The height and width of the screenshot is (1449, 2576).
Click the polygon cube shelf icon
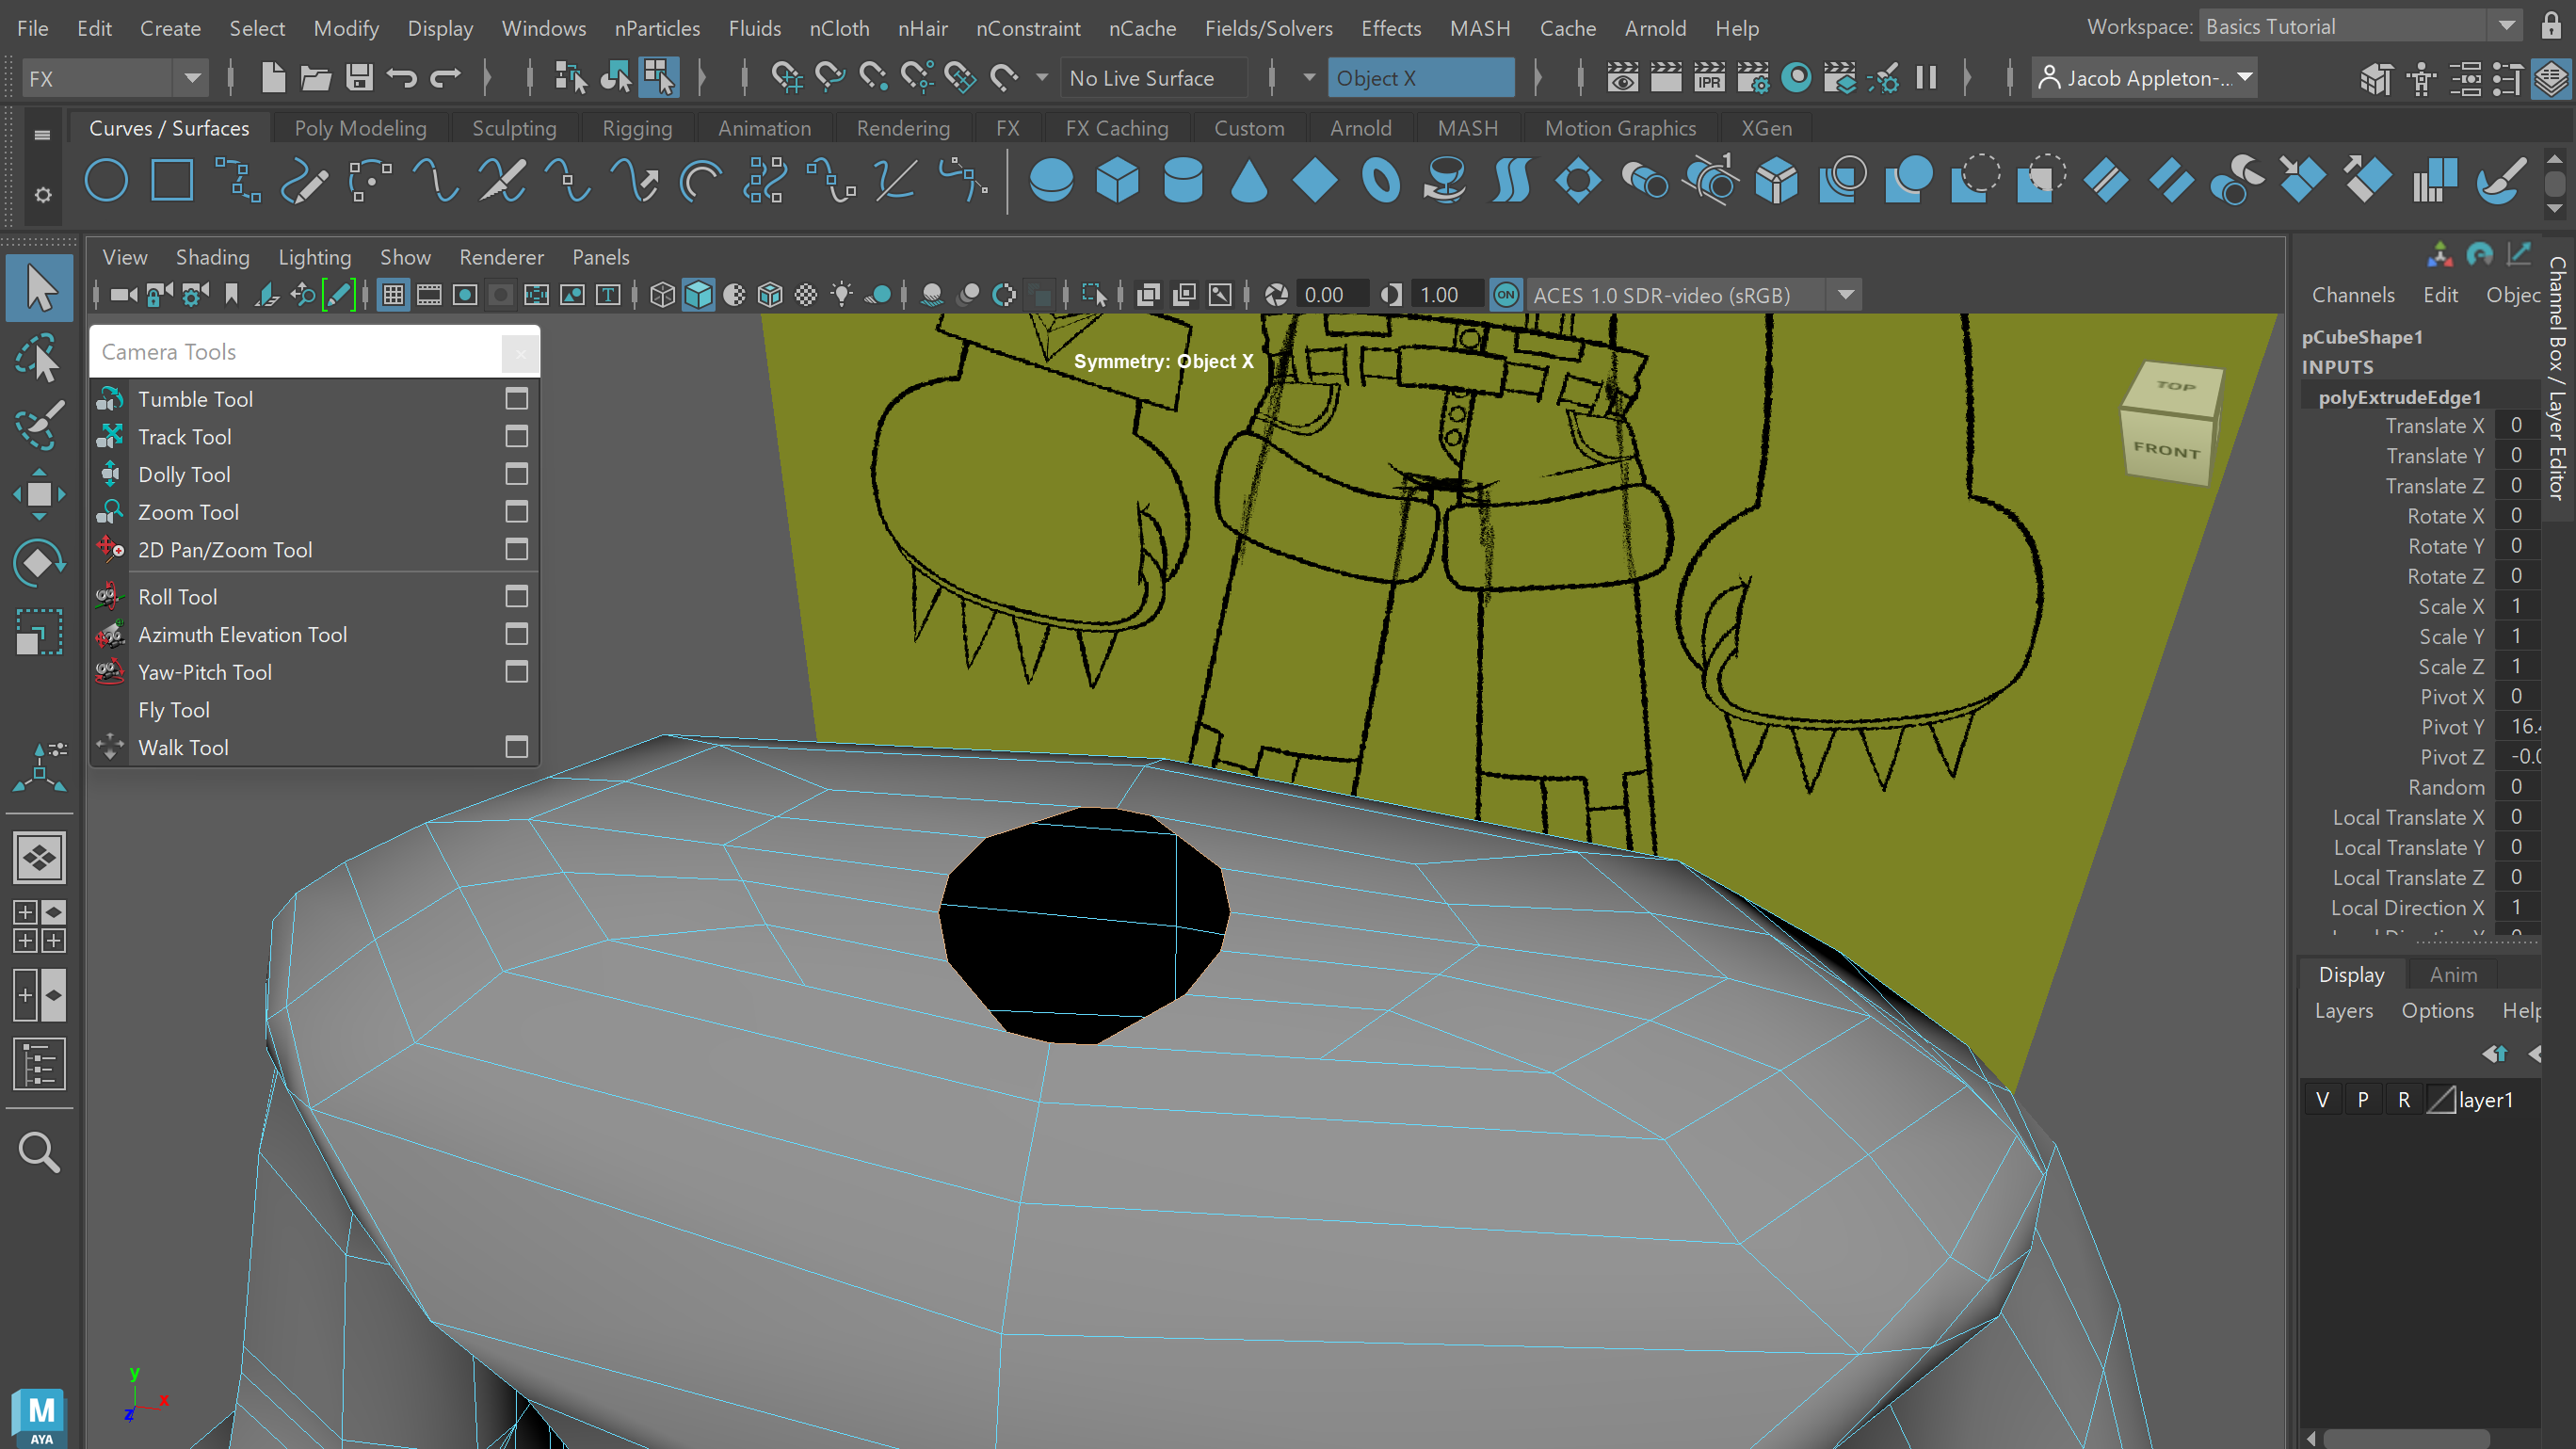(x=1117, y=181)
